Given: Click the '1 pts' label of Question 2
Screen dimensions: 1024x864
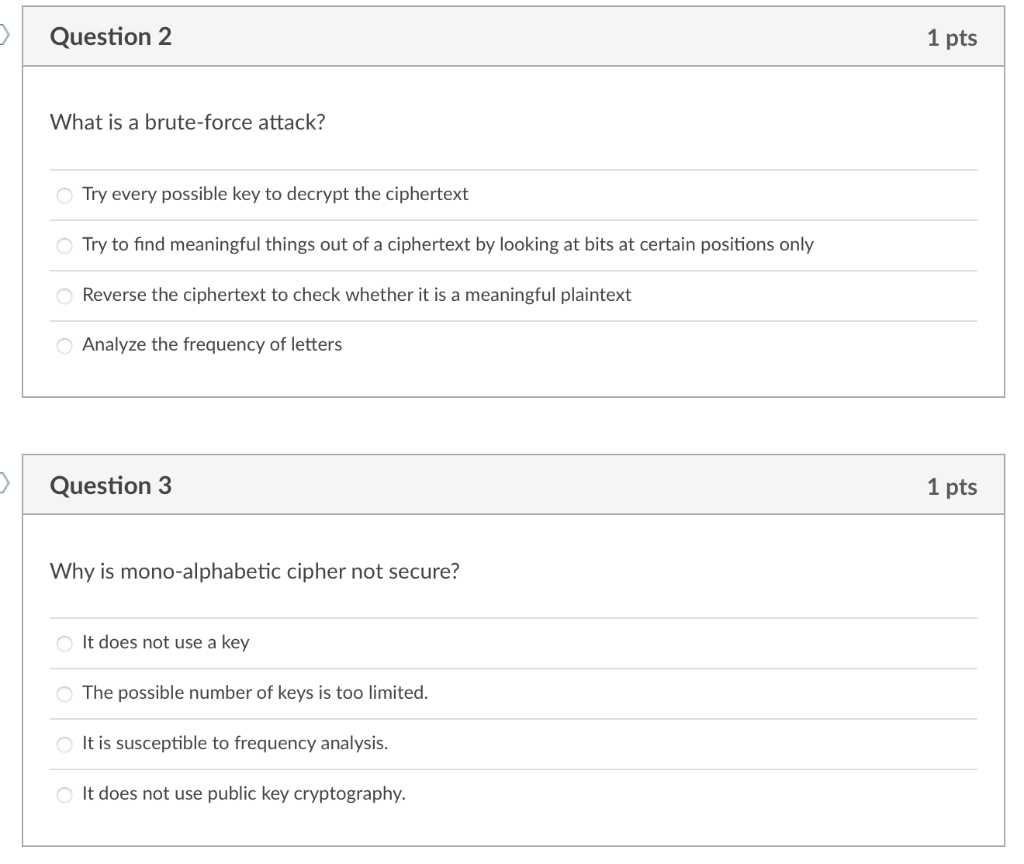Looking at the screenshot, I should pyautogui.click(x=952, y=38).
